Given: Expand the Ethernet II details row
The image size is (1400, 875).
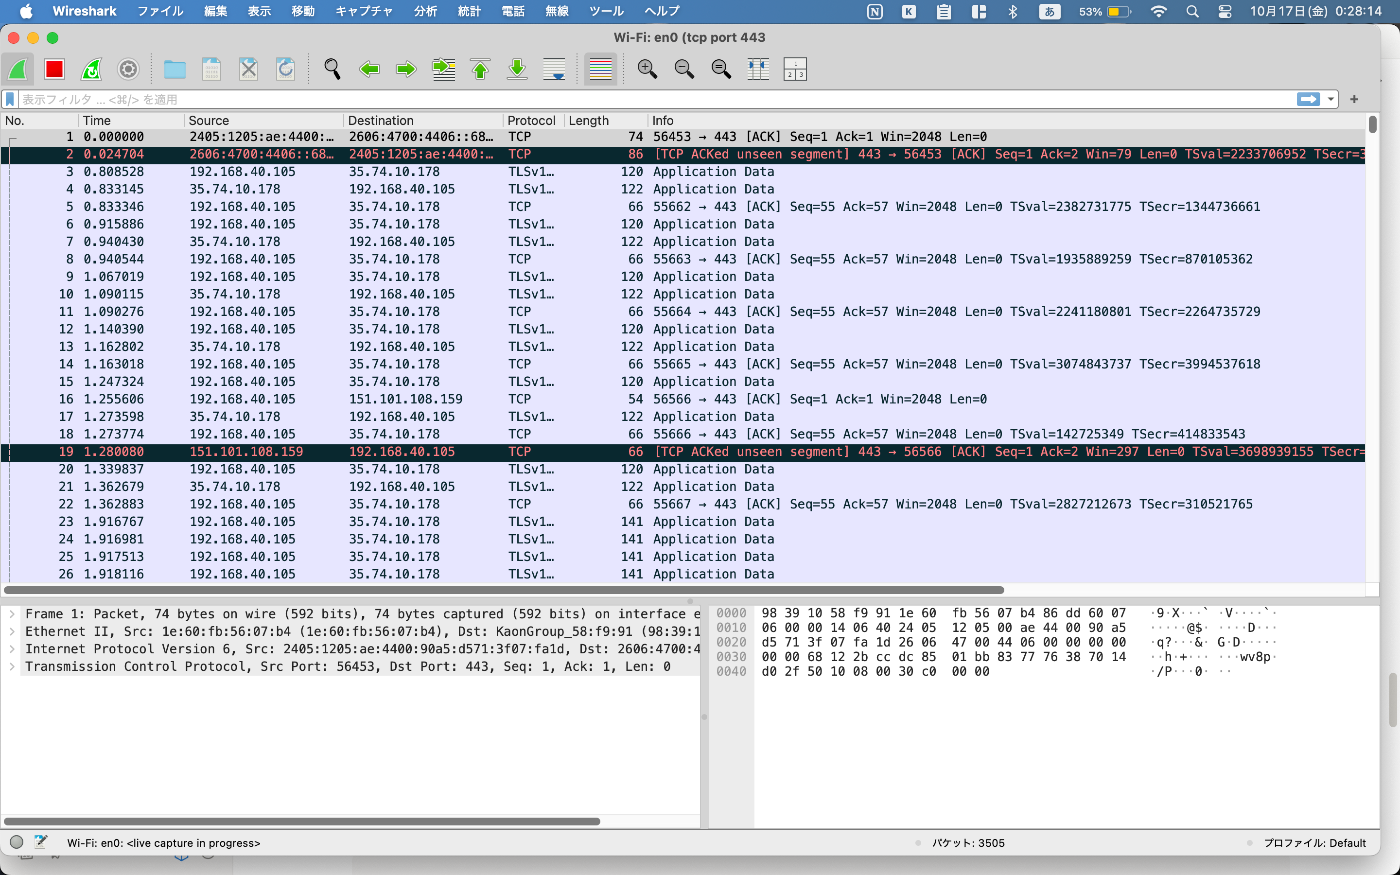Looking at the screenshot, I should [x=12, y=632].
